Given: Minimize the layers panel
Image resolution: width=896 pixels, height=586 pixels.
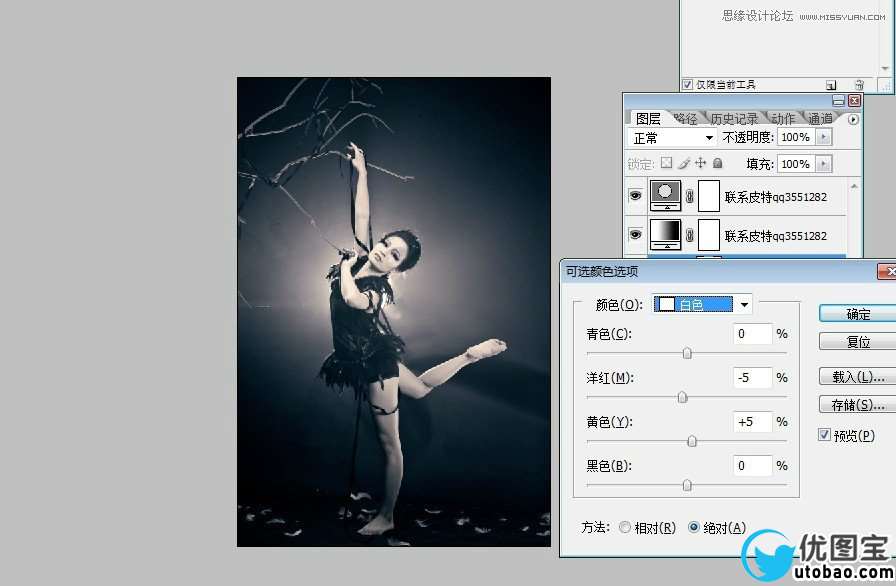Looking at the screenshot, I should click(838, 101).
